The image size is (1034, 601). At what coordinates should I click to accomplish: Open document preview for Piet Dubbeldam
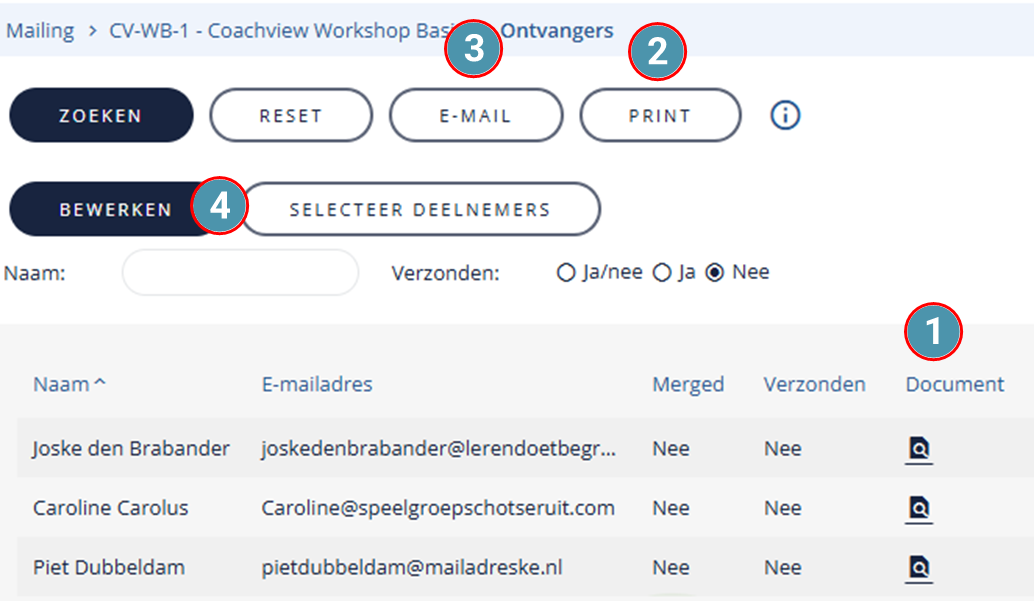(919, 569)
